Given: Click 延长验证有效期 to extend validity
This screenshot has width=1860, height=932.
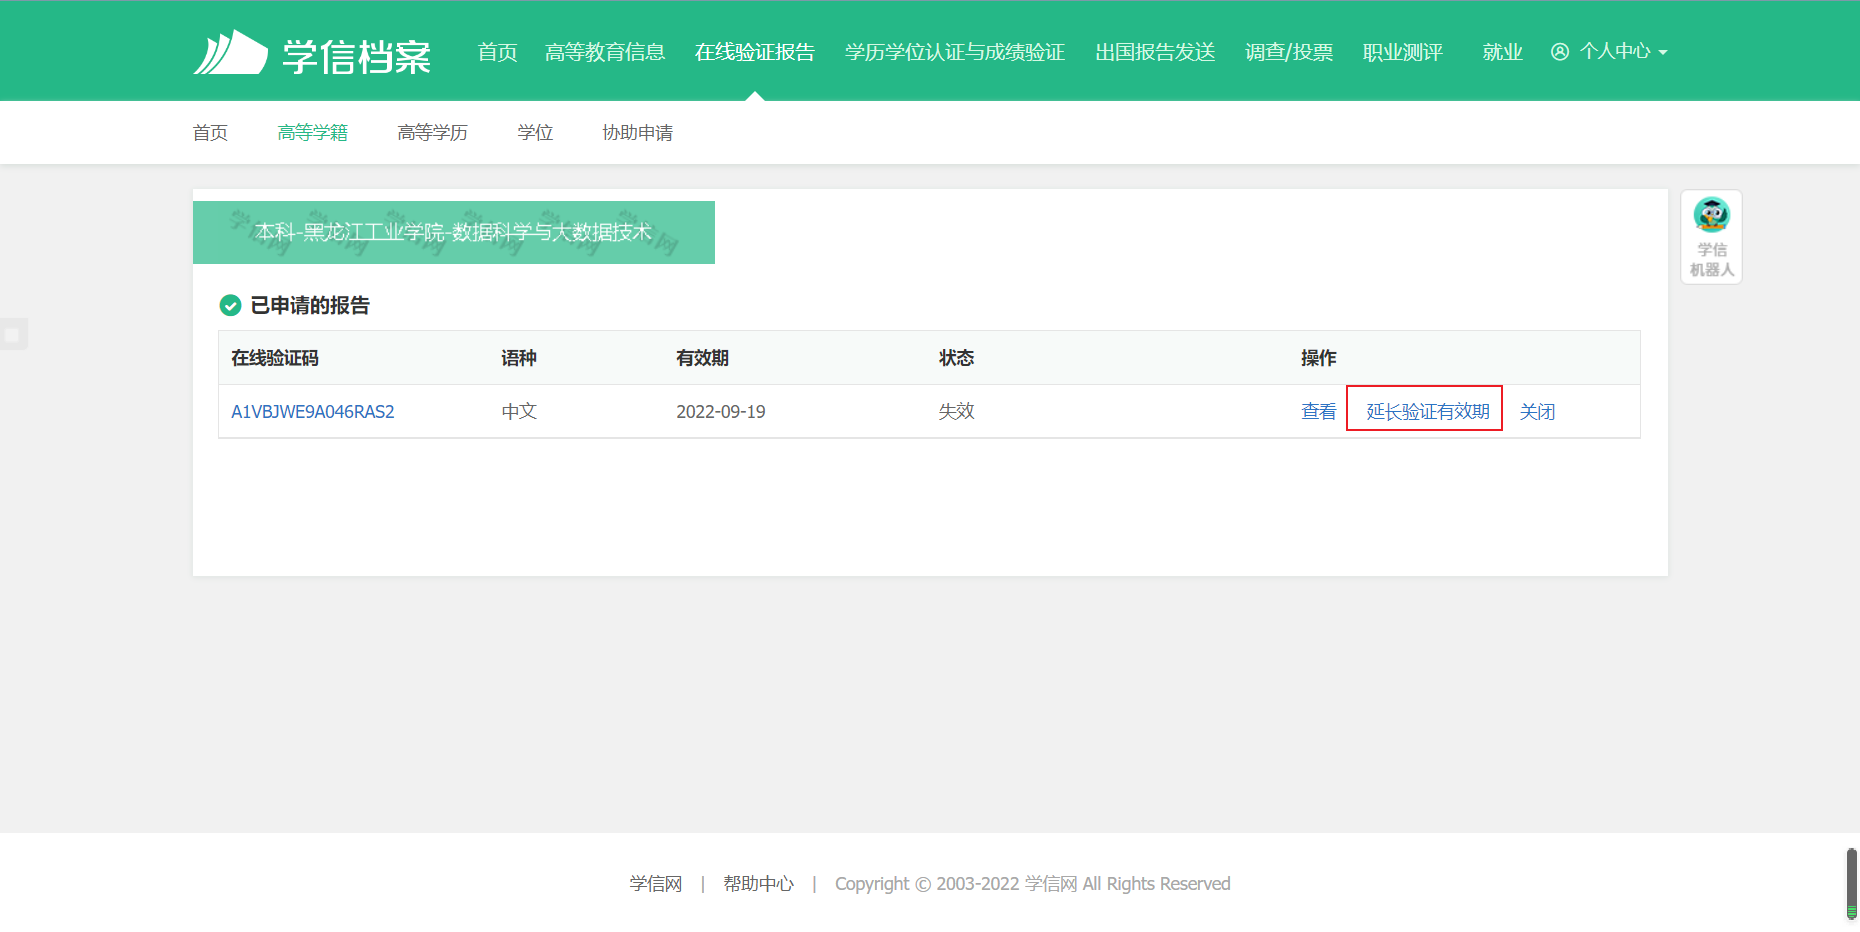Looking at the screenshot, I should pos(1428,412).
